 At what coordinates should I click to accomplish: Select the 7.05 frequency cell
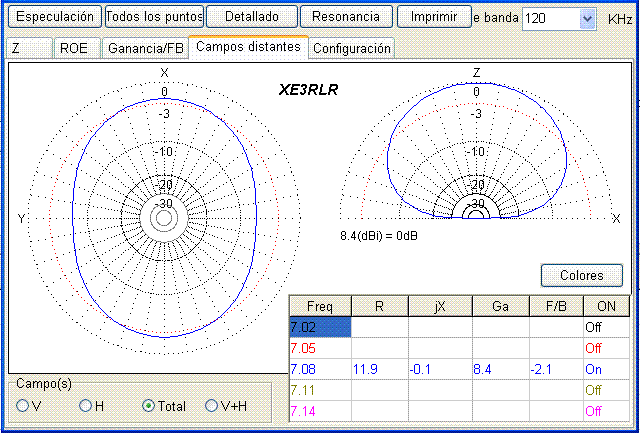(320, 349)
